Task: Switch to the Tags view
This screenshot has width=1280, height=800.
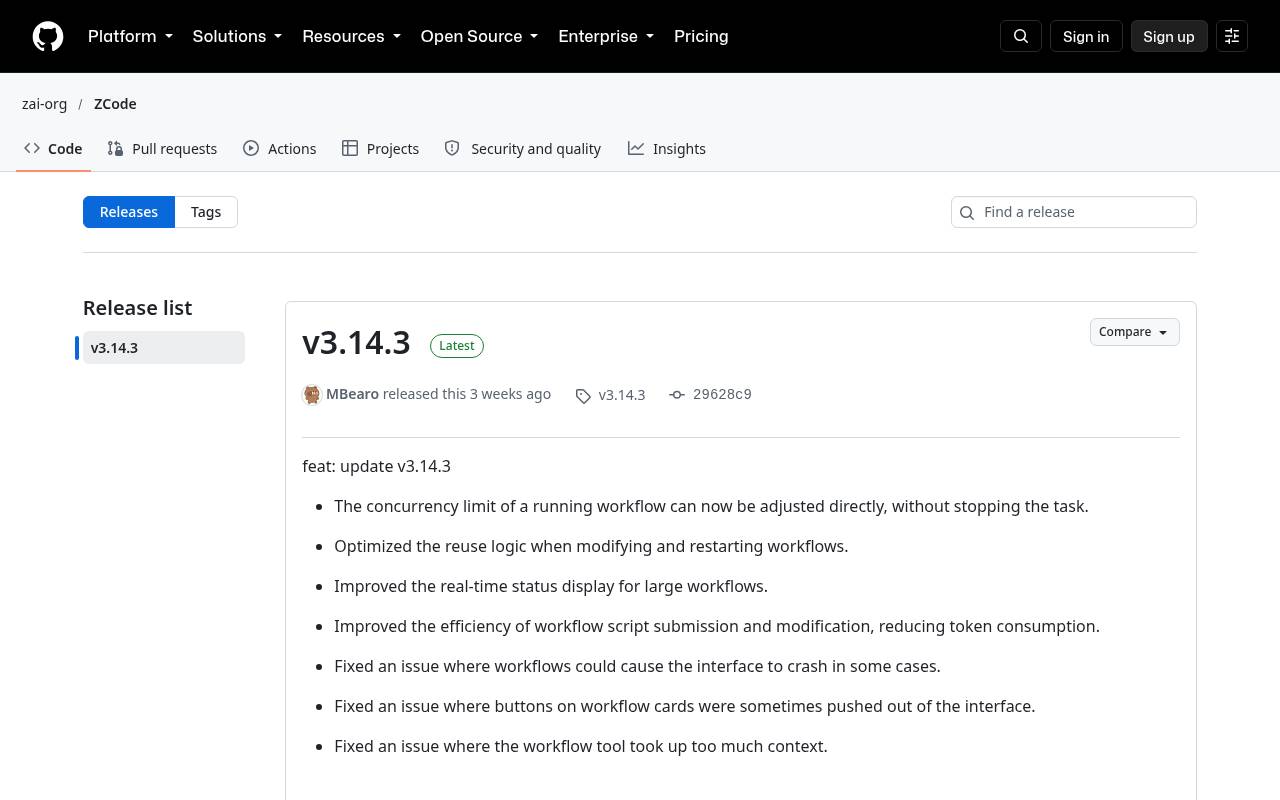Action: click(x=206, y=212)
